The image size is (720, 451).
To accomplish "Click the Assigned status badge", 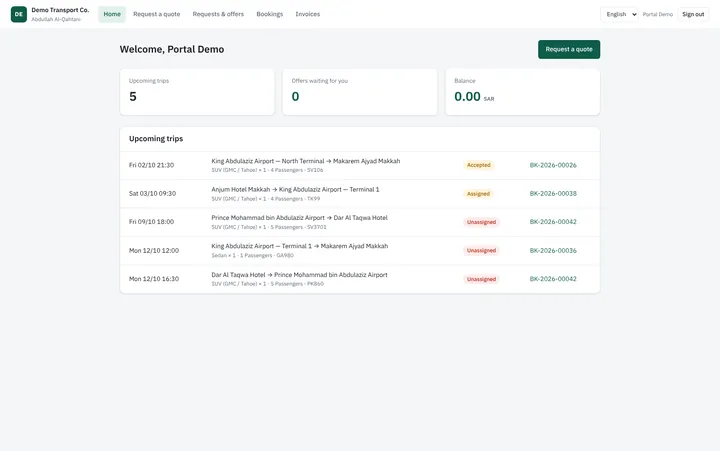I will coord(478,194).
